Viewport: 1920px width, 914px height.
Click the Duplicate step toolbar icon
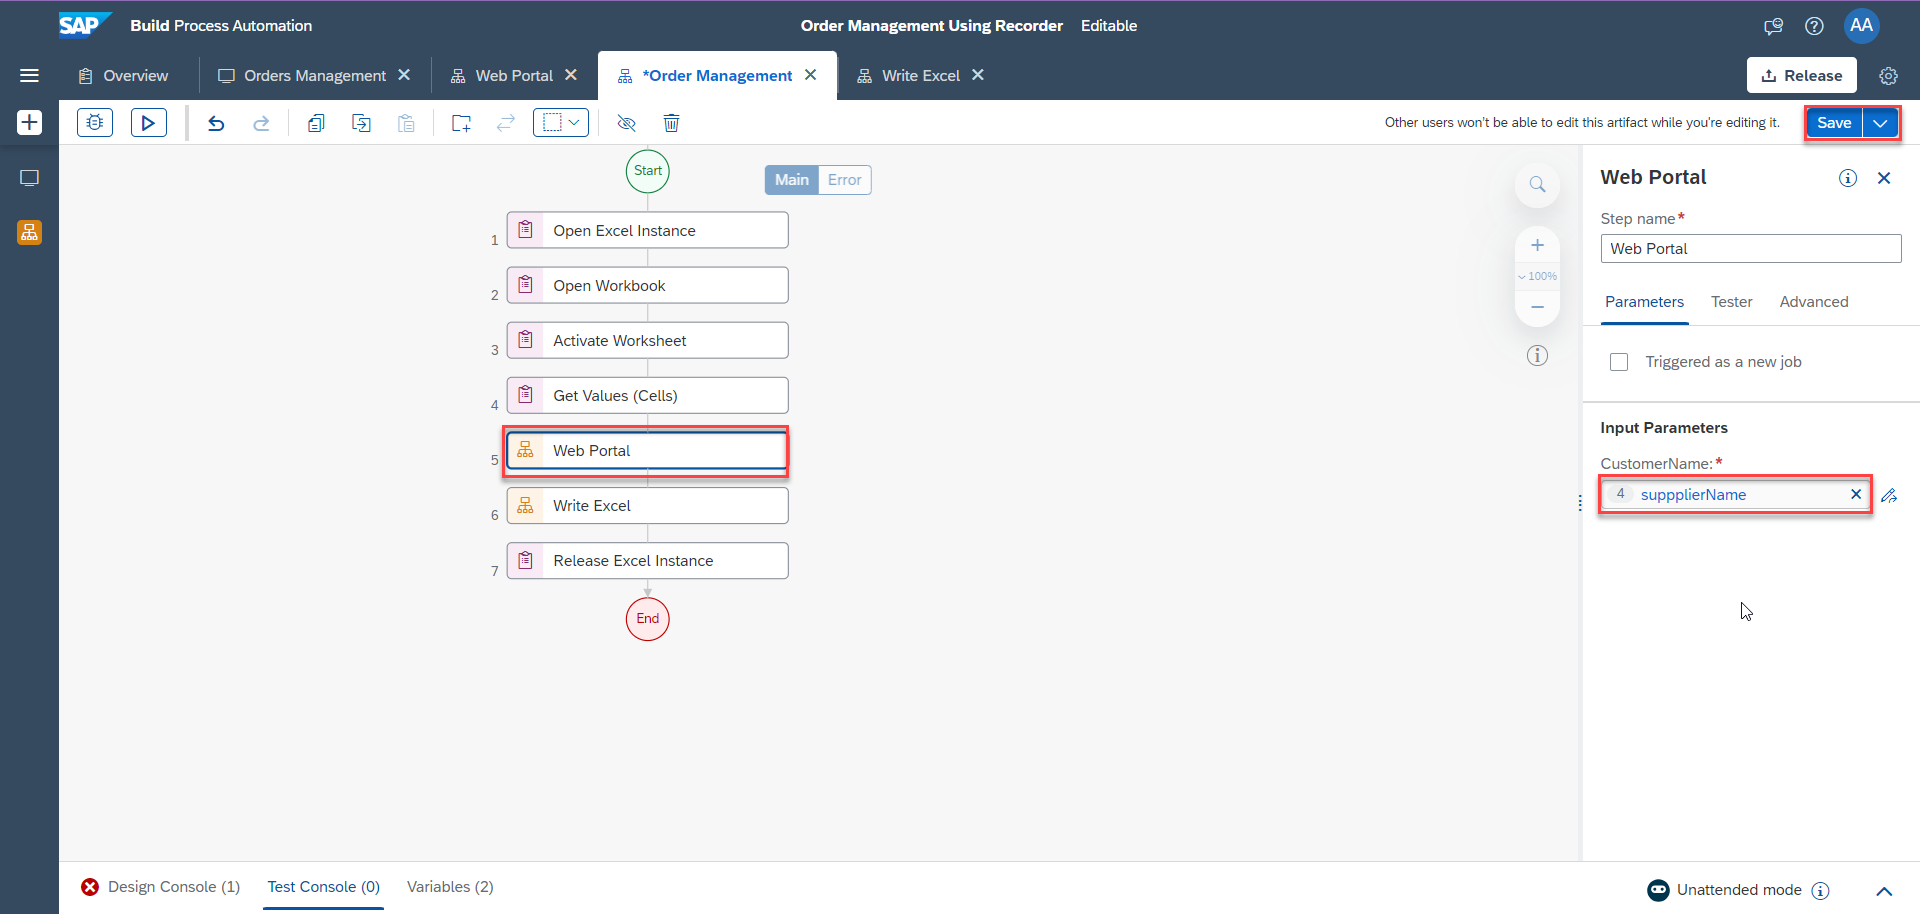[x=361, y=123]
